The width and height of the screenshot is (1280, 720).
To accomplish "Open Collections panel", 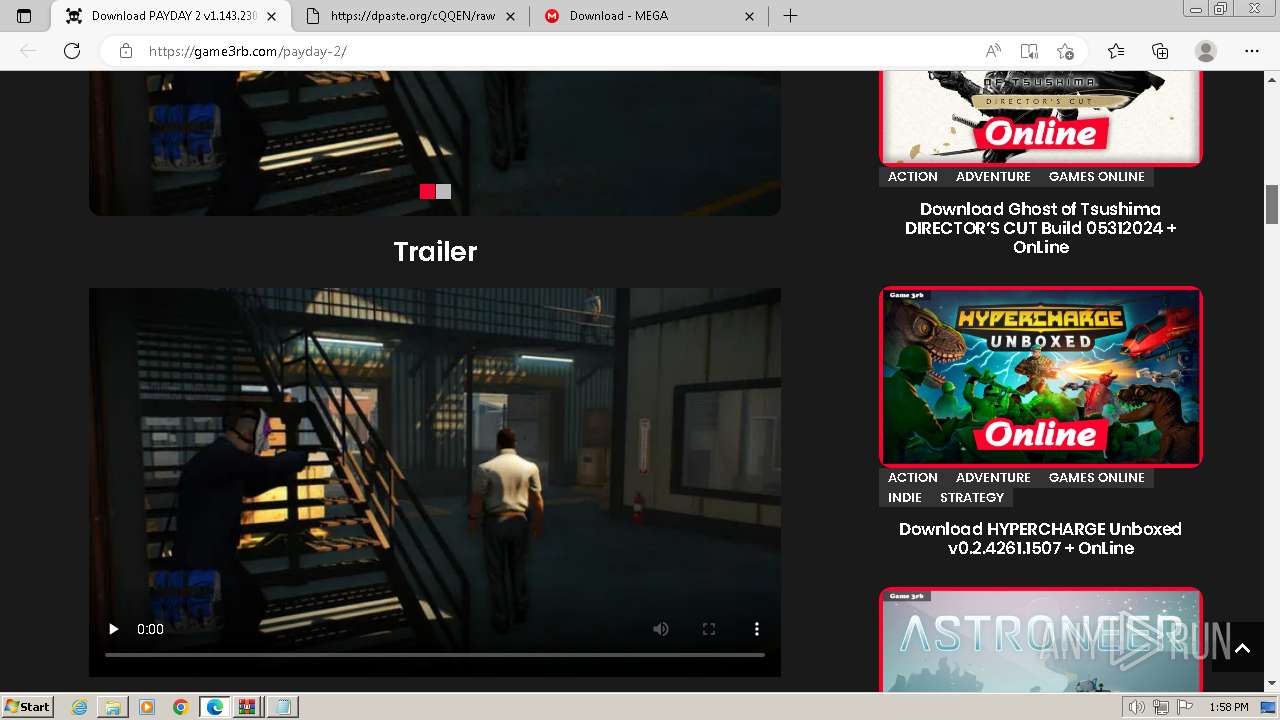I will 1160,51.
